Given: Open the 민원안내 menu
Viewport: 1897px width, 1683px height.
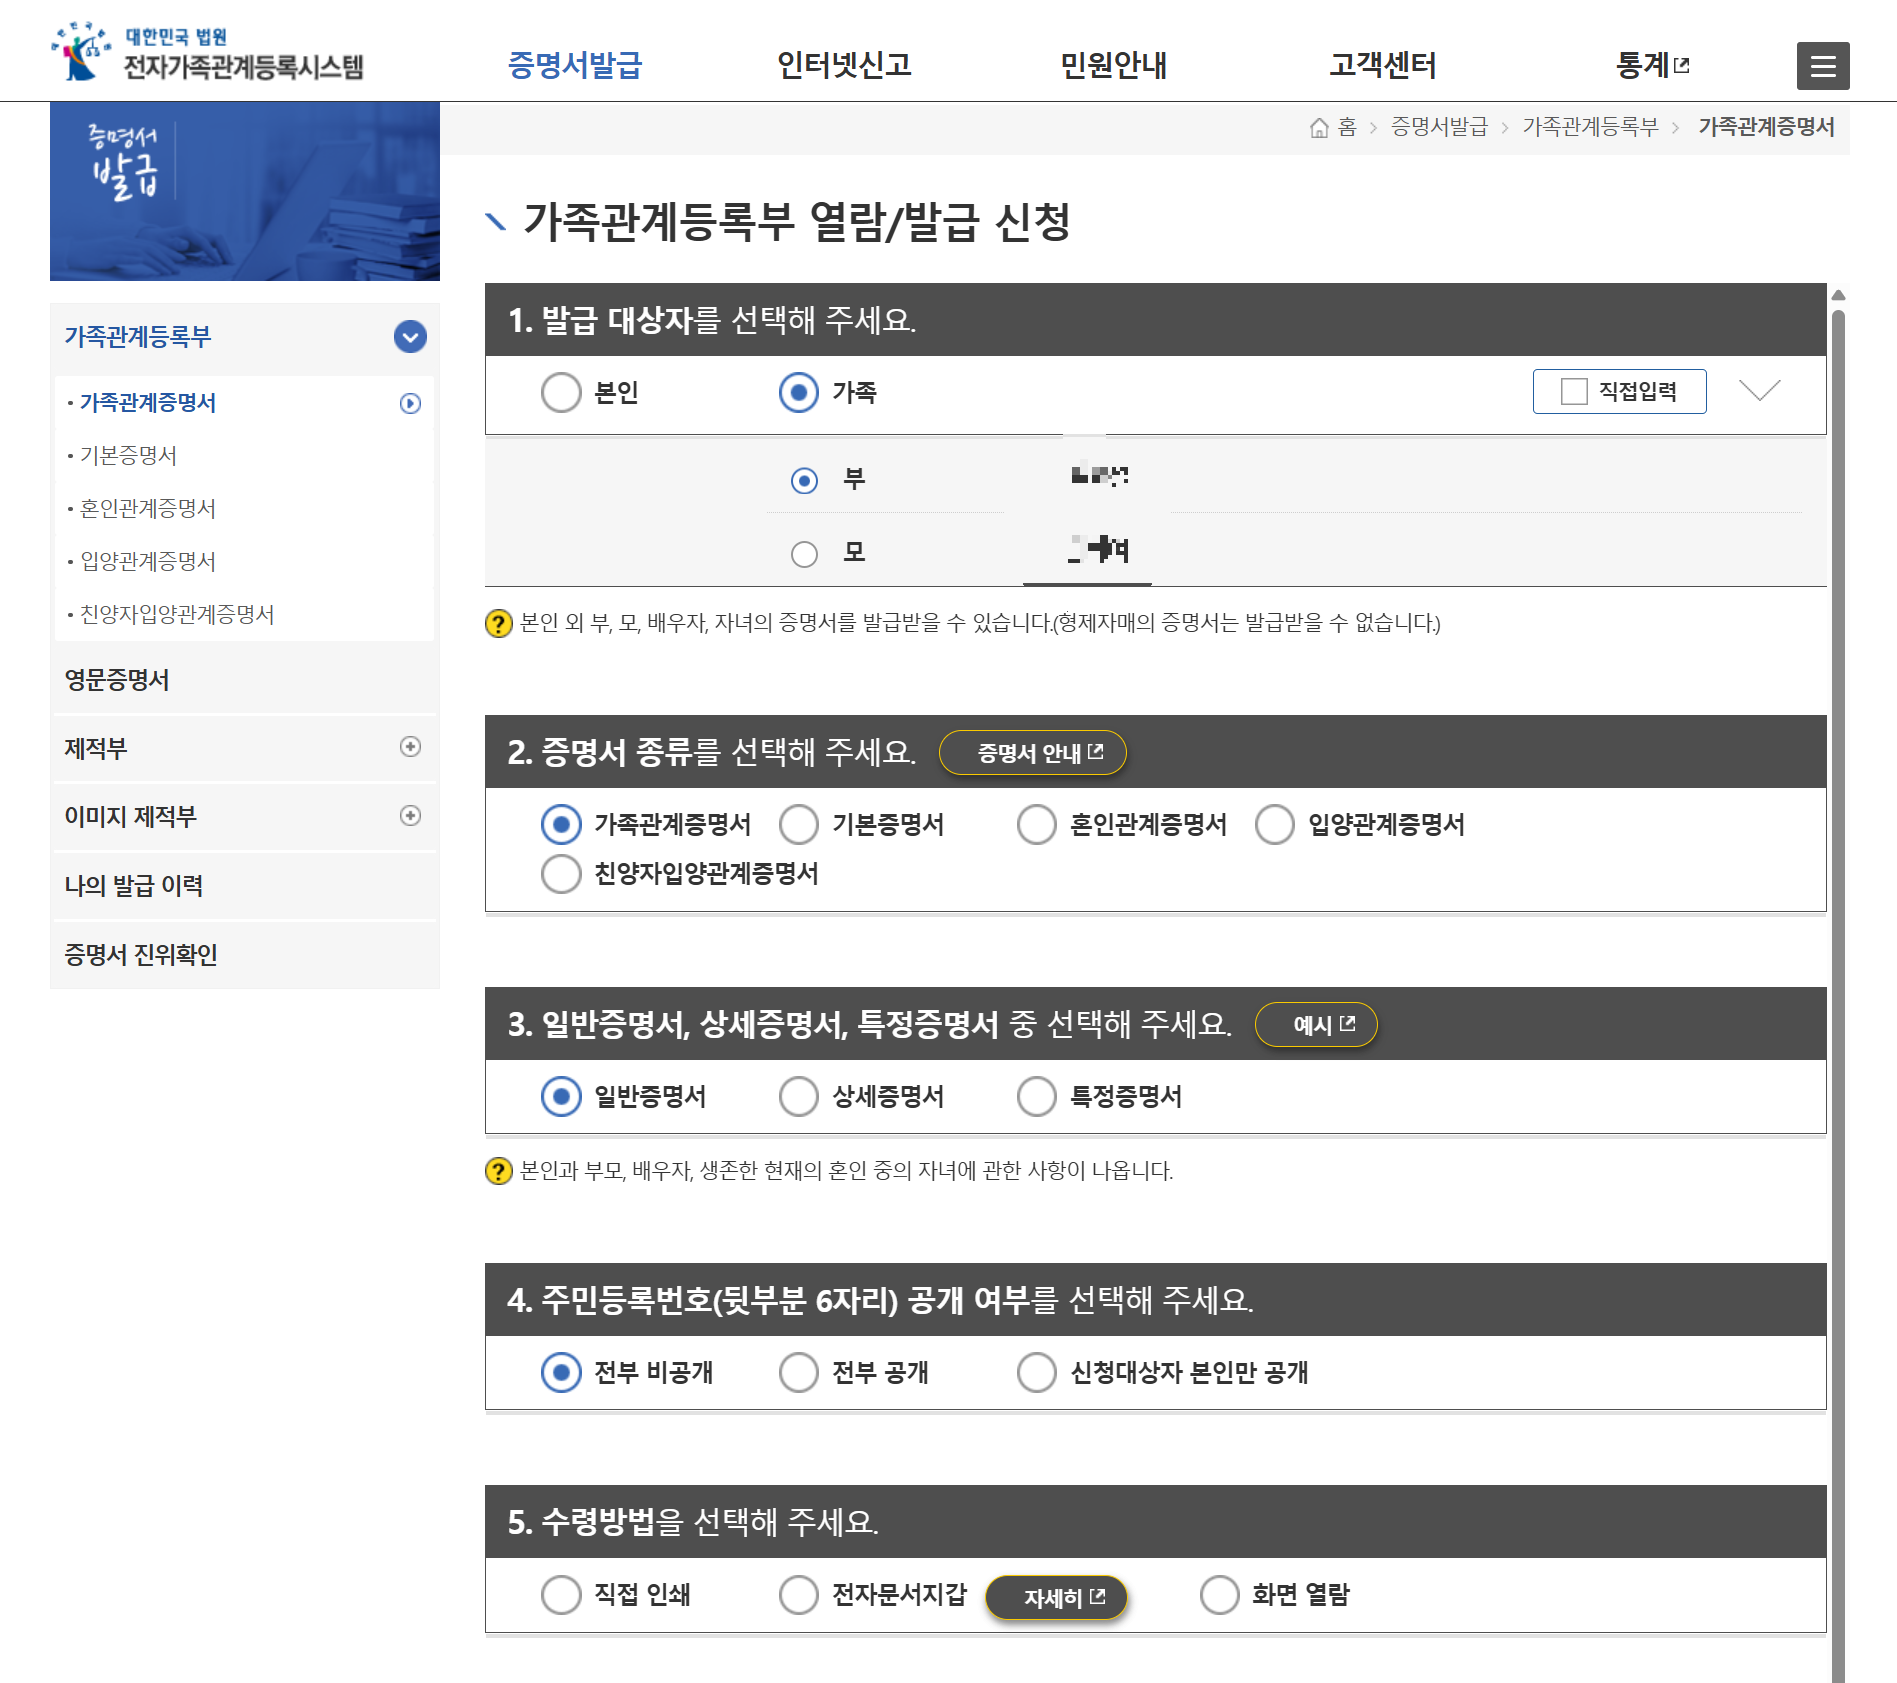Looking at the screenshot, I should click(1114, 65).
